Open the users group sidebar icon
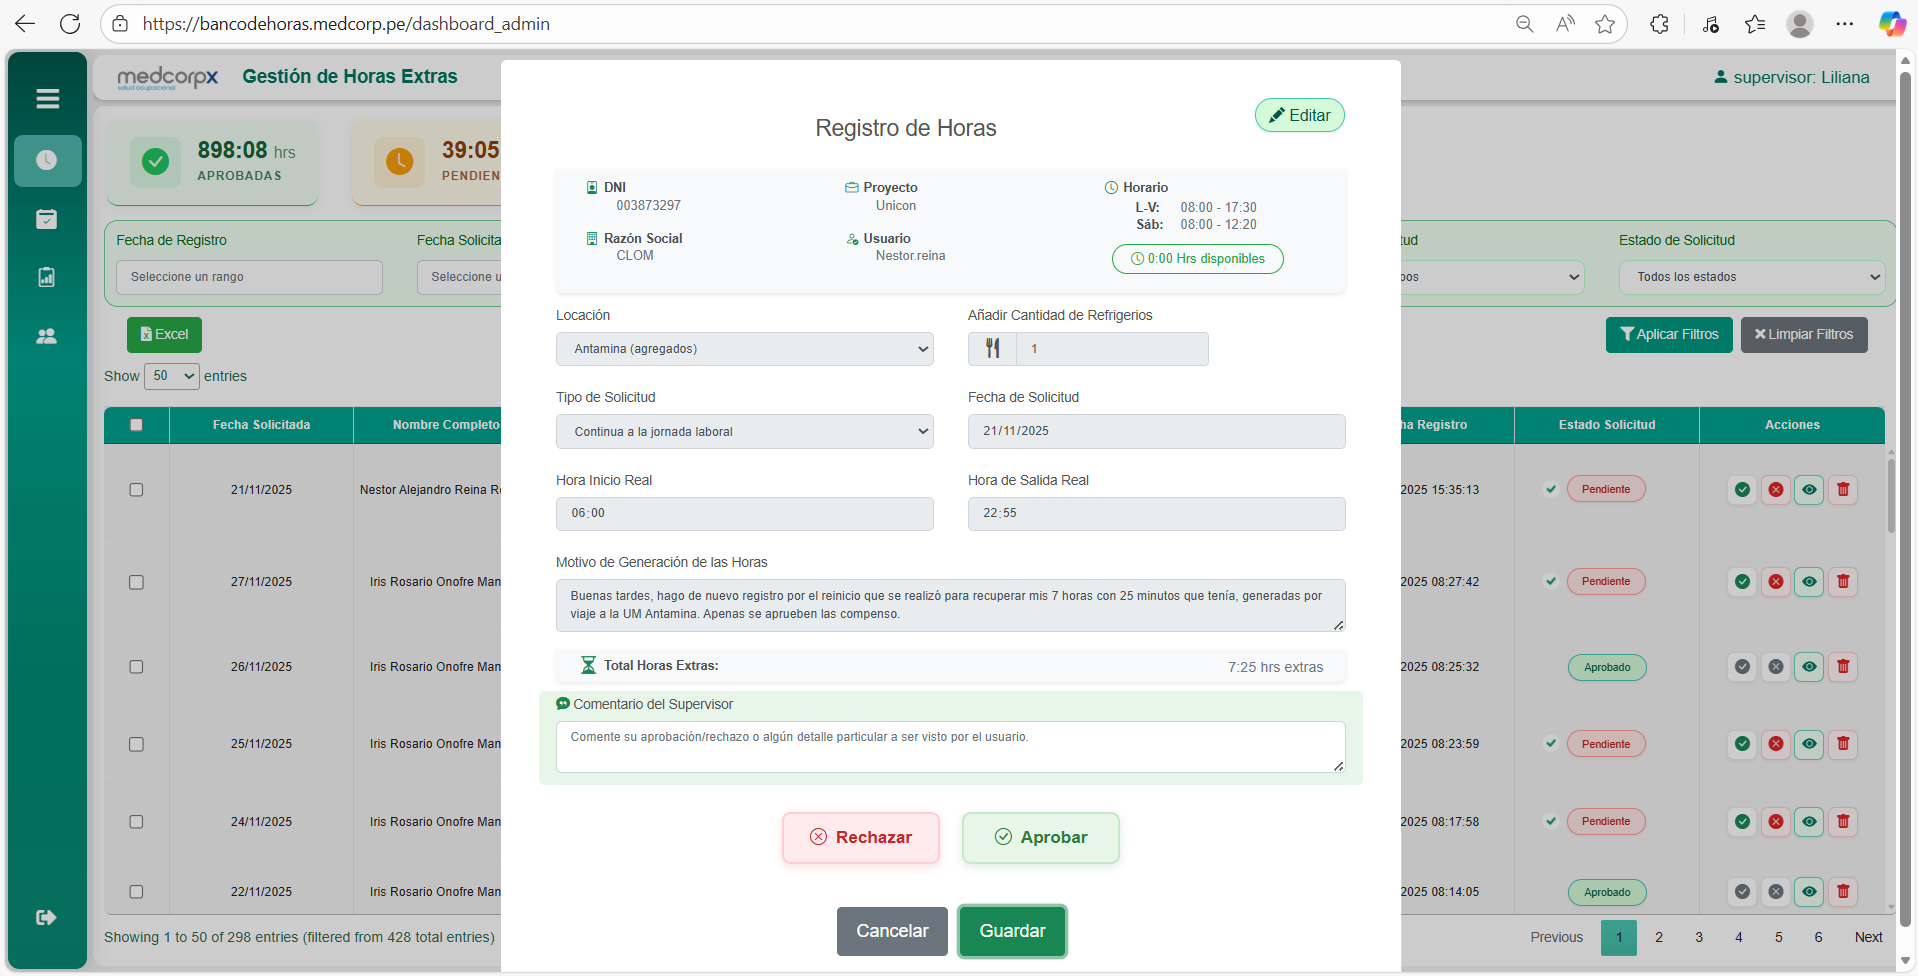This screenshot has width=1918, height=976. tap(47, 336)
